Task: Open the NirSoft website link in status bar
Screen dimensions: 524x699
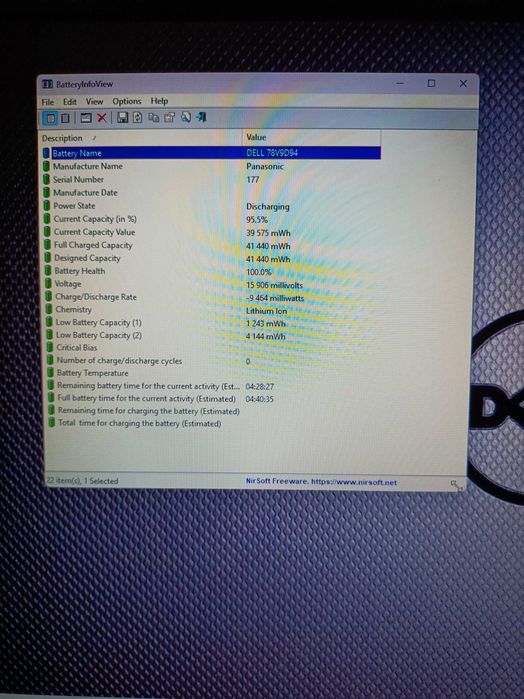Action: point(321,481)
